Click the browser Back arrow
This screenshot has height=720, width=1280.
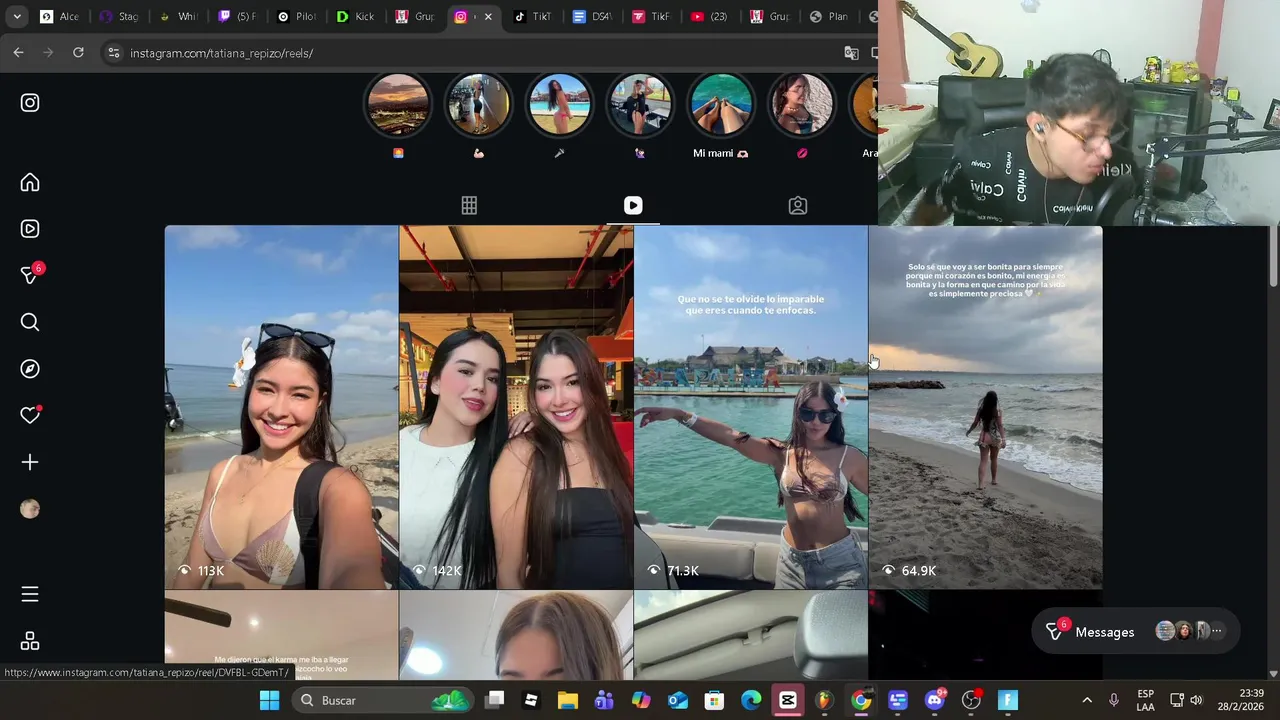pyautogui.click(x=18, y=53)
